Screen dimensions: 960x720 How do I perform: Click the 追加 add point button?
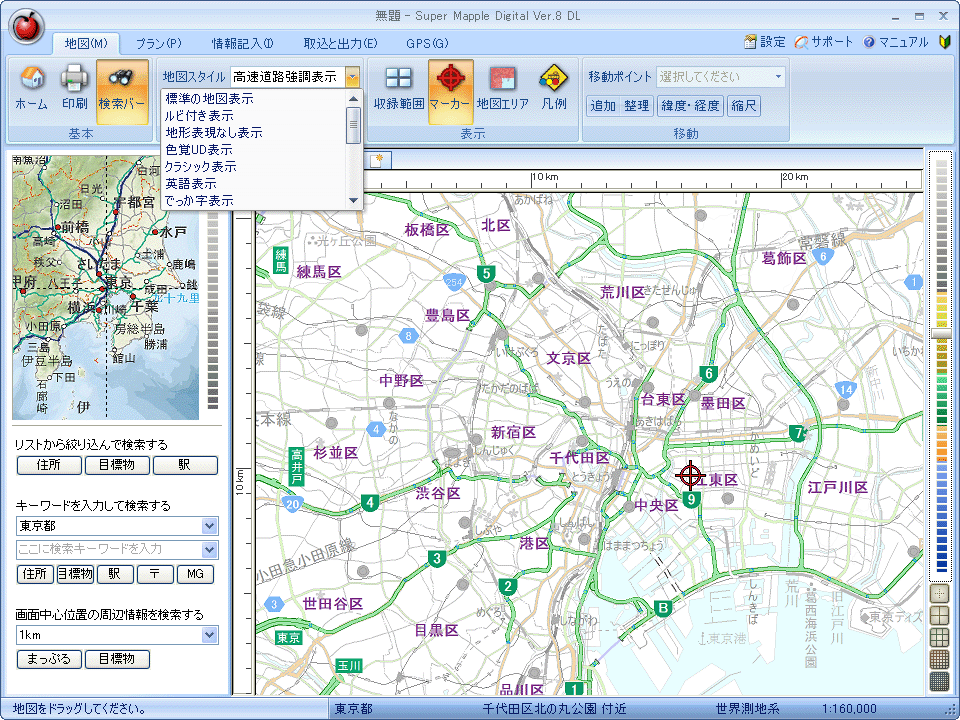(603, 106)
